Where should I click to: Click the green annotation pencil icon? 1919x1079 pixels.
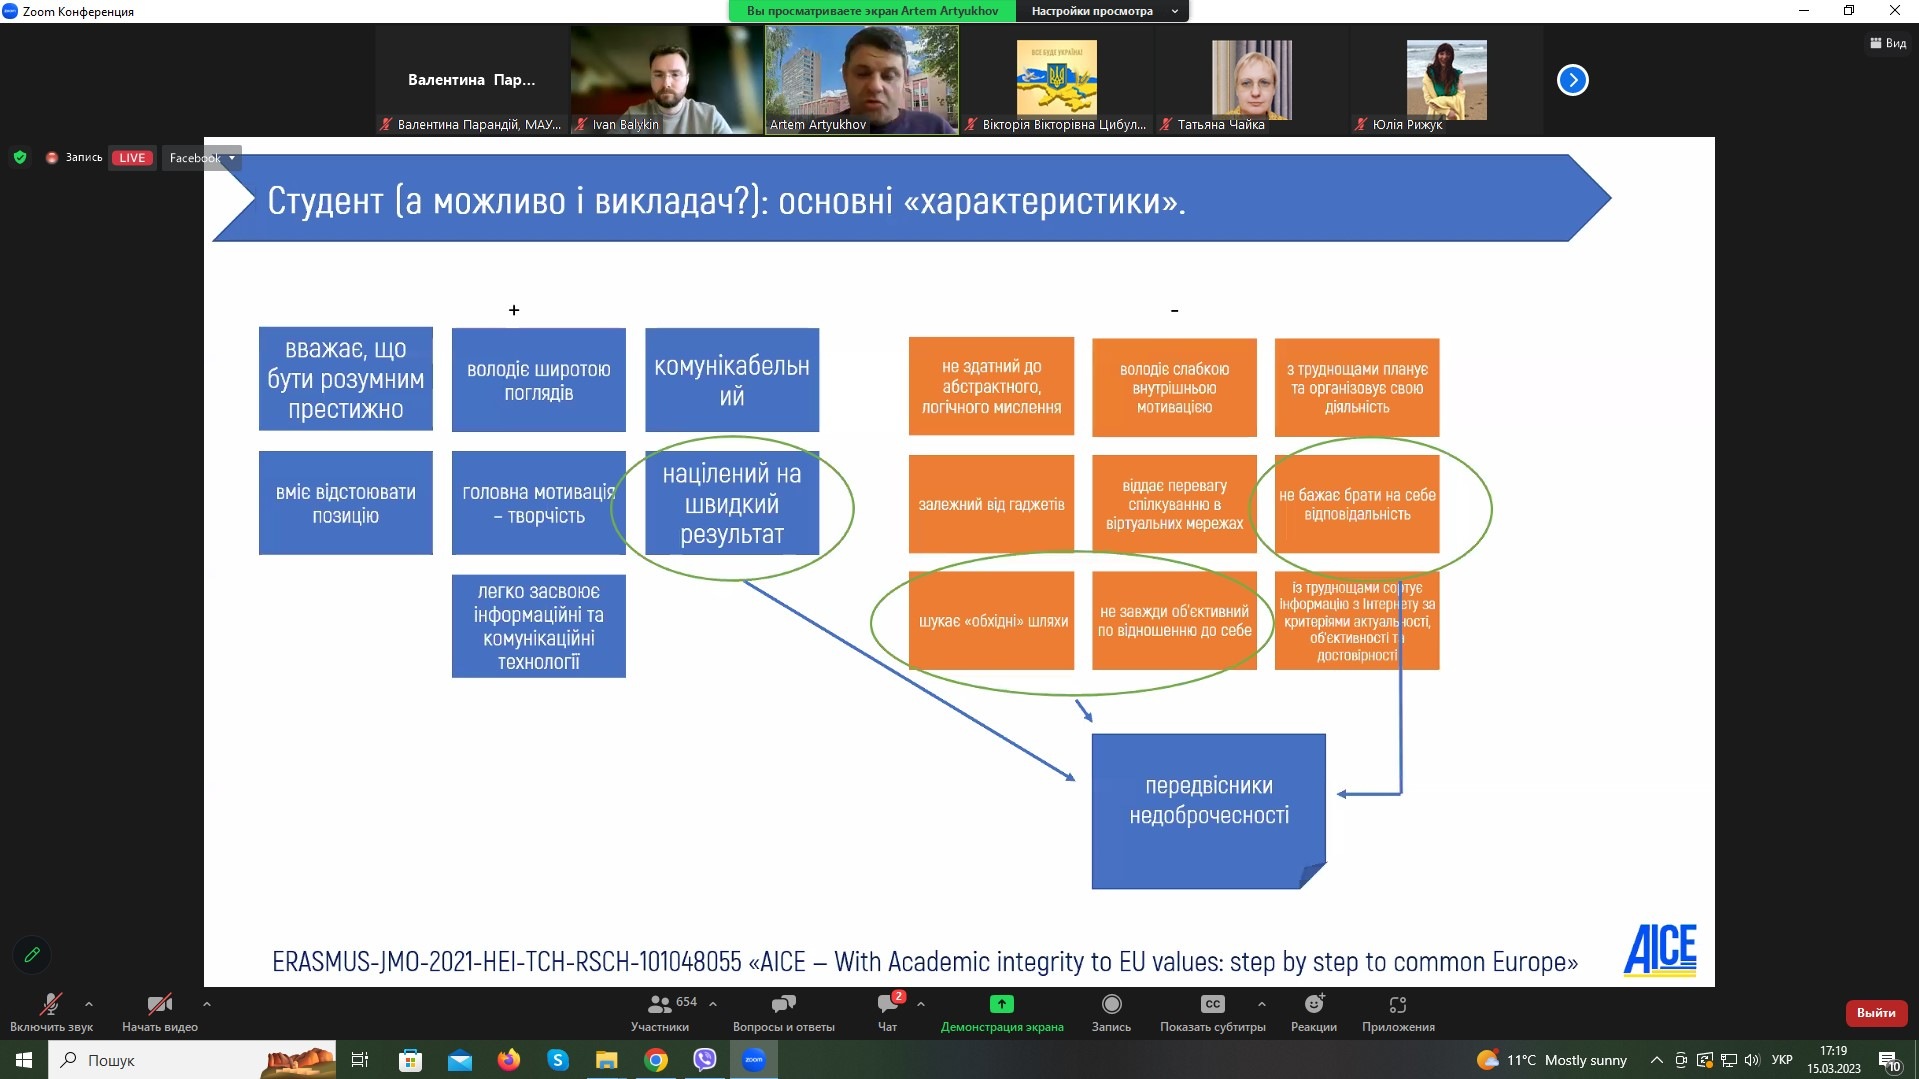(32, 955)
